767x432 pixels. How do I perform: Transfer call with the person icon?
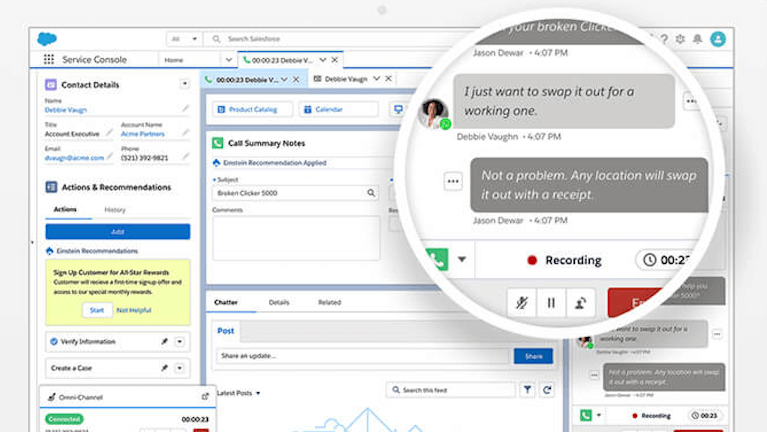click(x=580, y=303)
